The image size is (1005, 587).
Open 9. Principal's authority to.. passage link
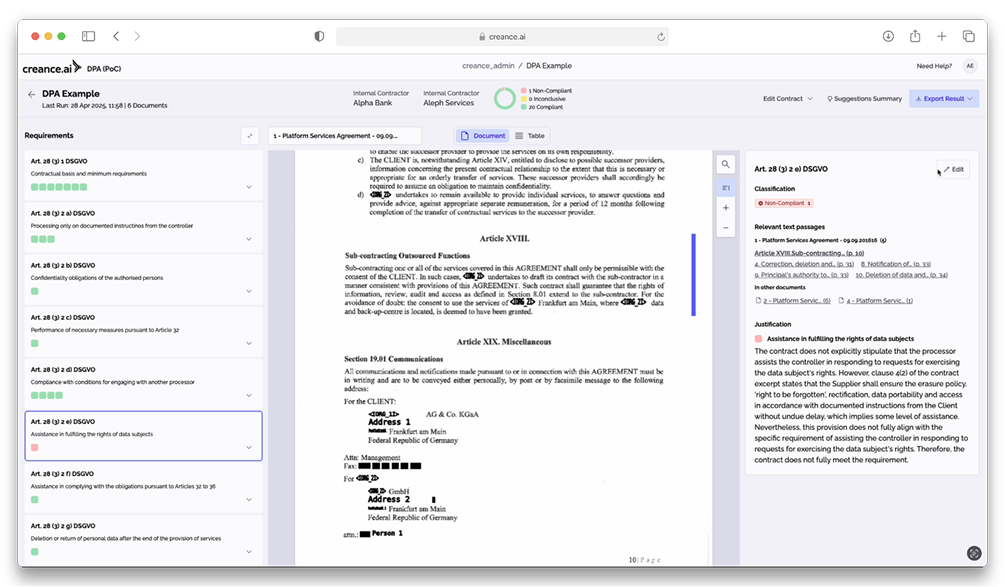coord(801,275)
